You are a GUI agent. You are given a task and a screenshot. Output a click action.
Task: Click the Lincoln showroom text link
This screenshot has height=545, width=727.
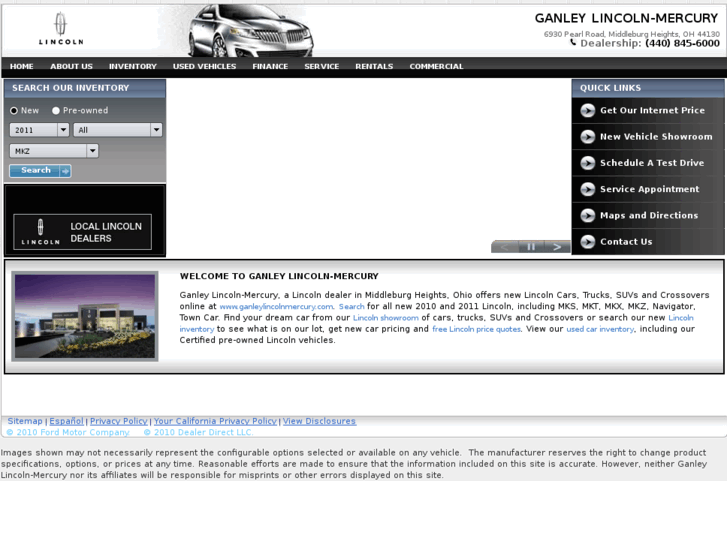coord(386,318)
